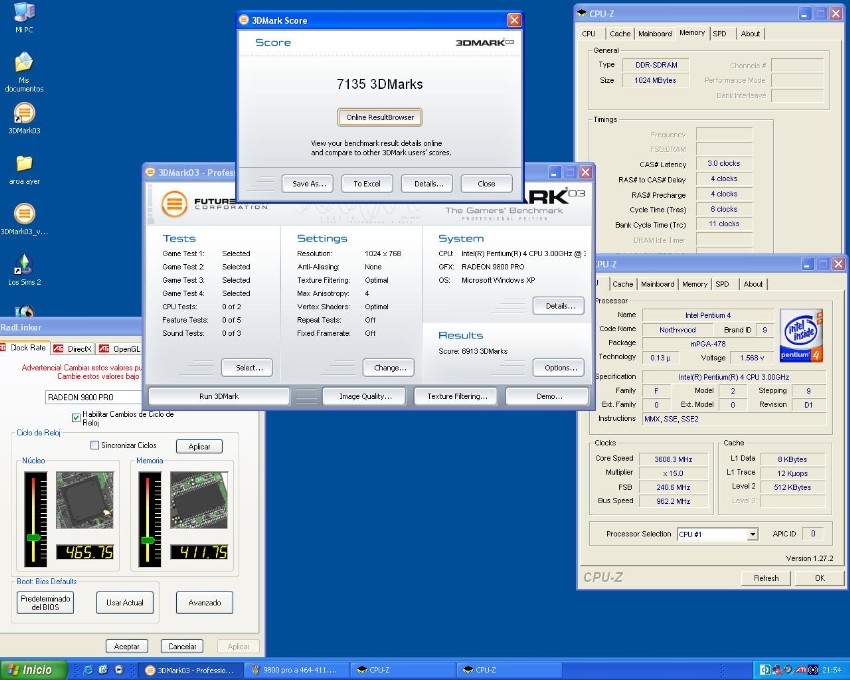Image resolution: width=850 pixels, height=680 pixels.
Task: Enable the Sincronizar Ciclos checkbox
Action: 95,446
